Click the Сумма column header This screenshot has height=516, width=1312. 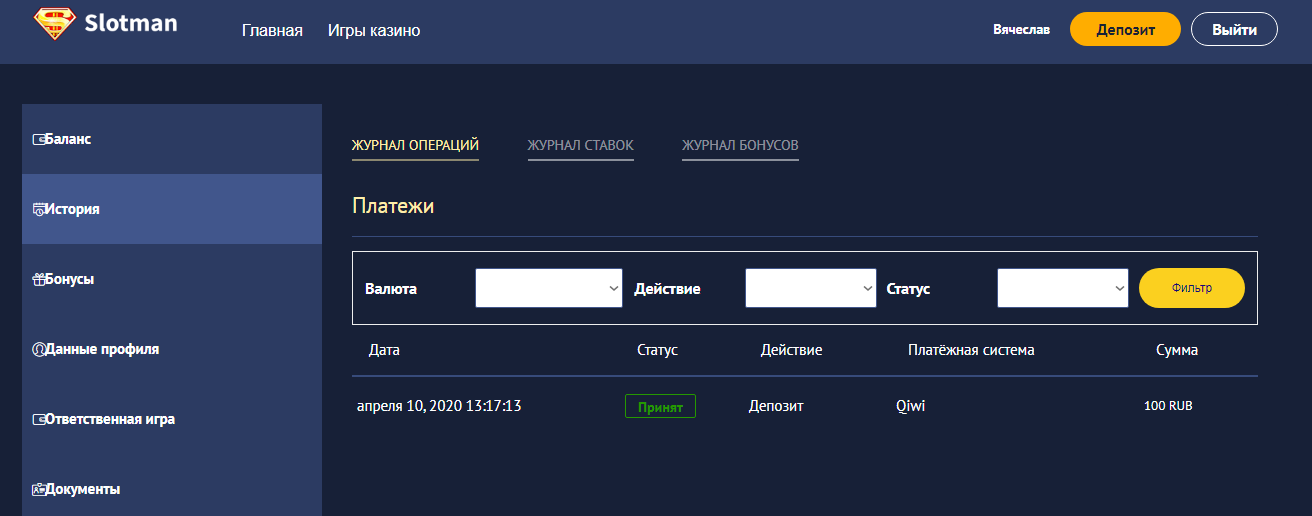tap(1177, 351)
